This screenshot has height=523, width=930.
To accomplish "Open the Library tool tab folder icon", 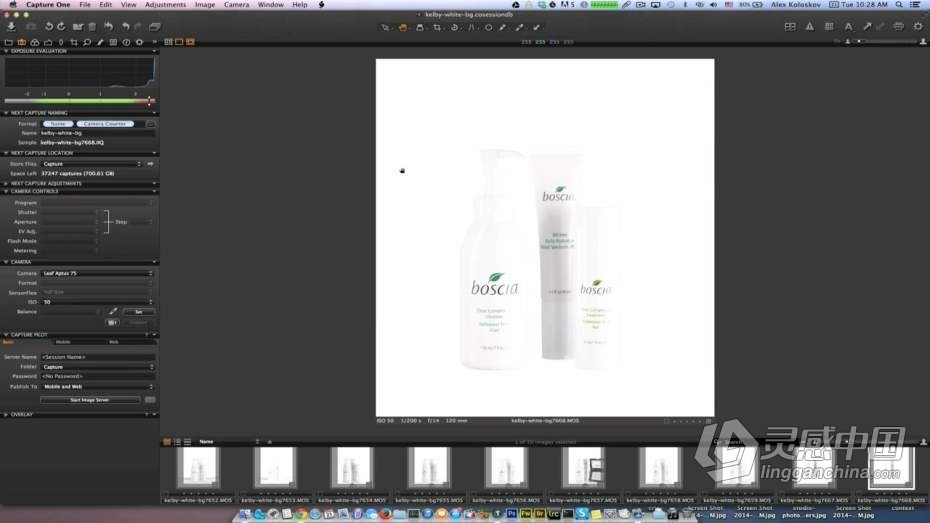I will pos(8,42).
